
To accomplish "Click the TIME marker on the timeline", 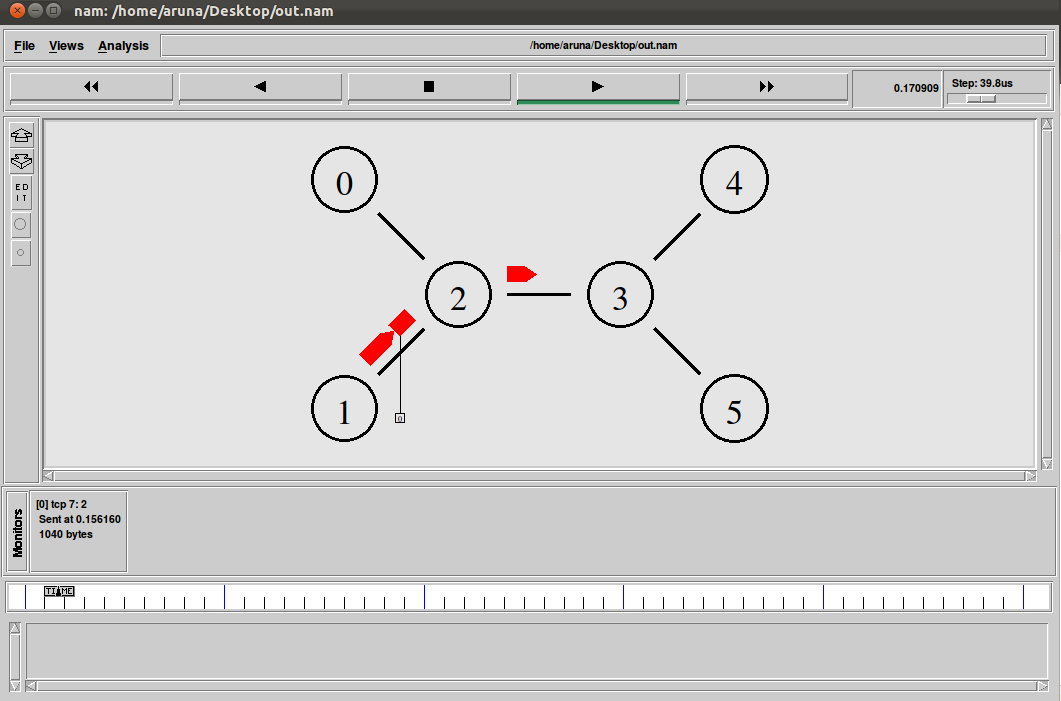I will pos(58,591).
